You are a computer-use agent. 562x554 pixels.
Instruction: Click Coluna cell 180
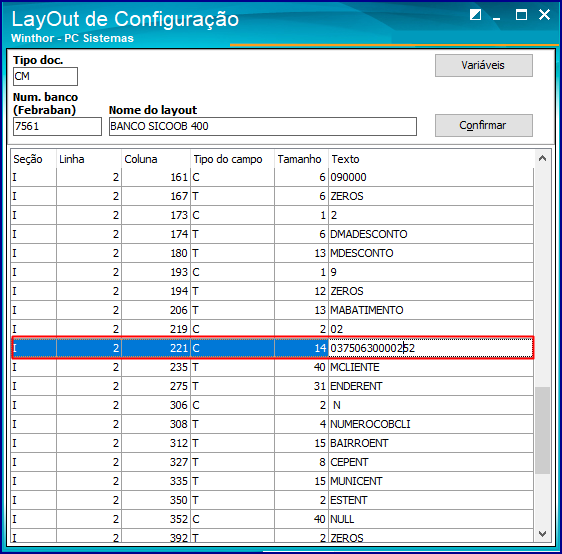[x=156, y=253]
